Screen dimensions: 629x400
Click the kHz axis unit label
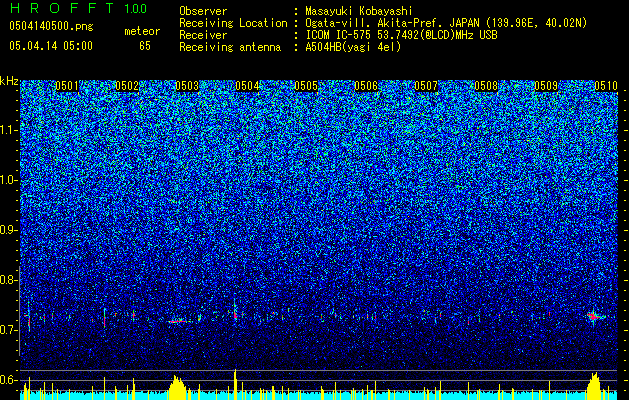9,81
